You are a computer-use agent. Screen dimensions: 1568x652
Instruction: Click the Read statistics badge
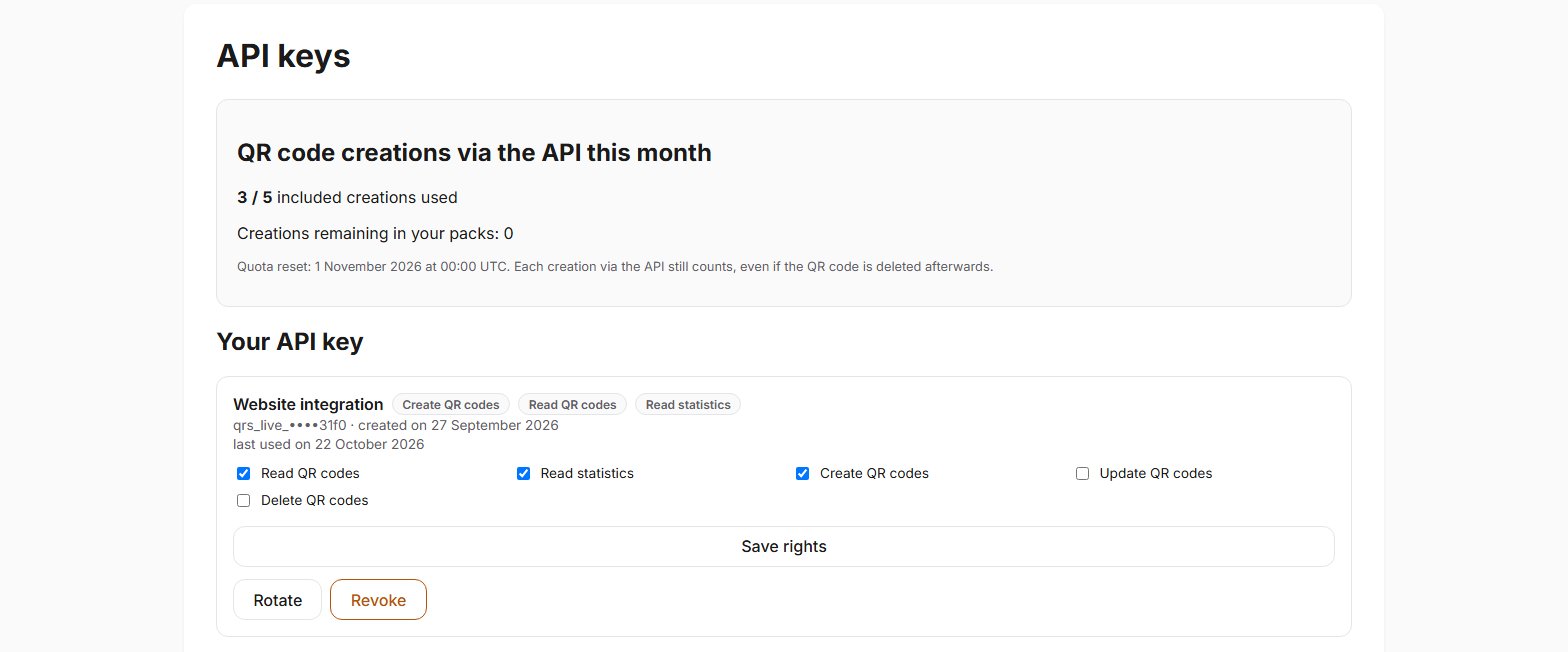point(688,404)
